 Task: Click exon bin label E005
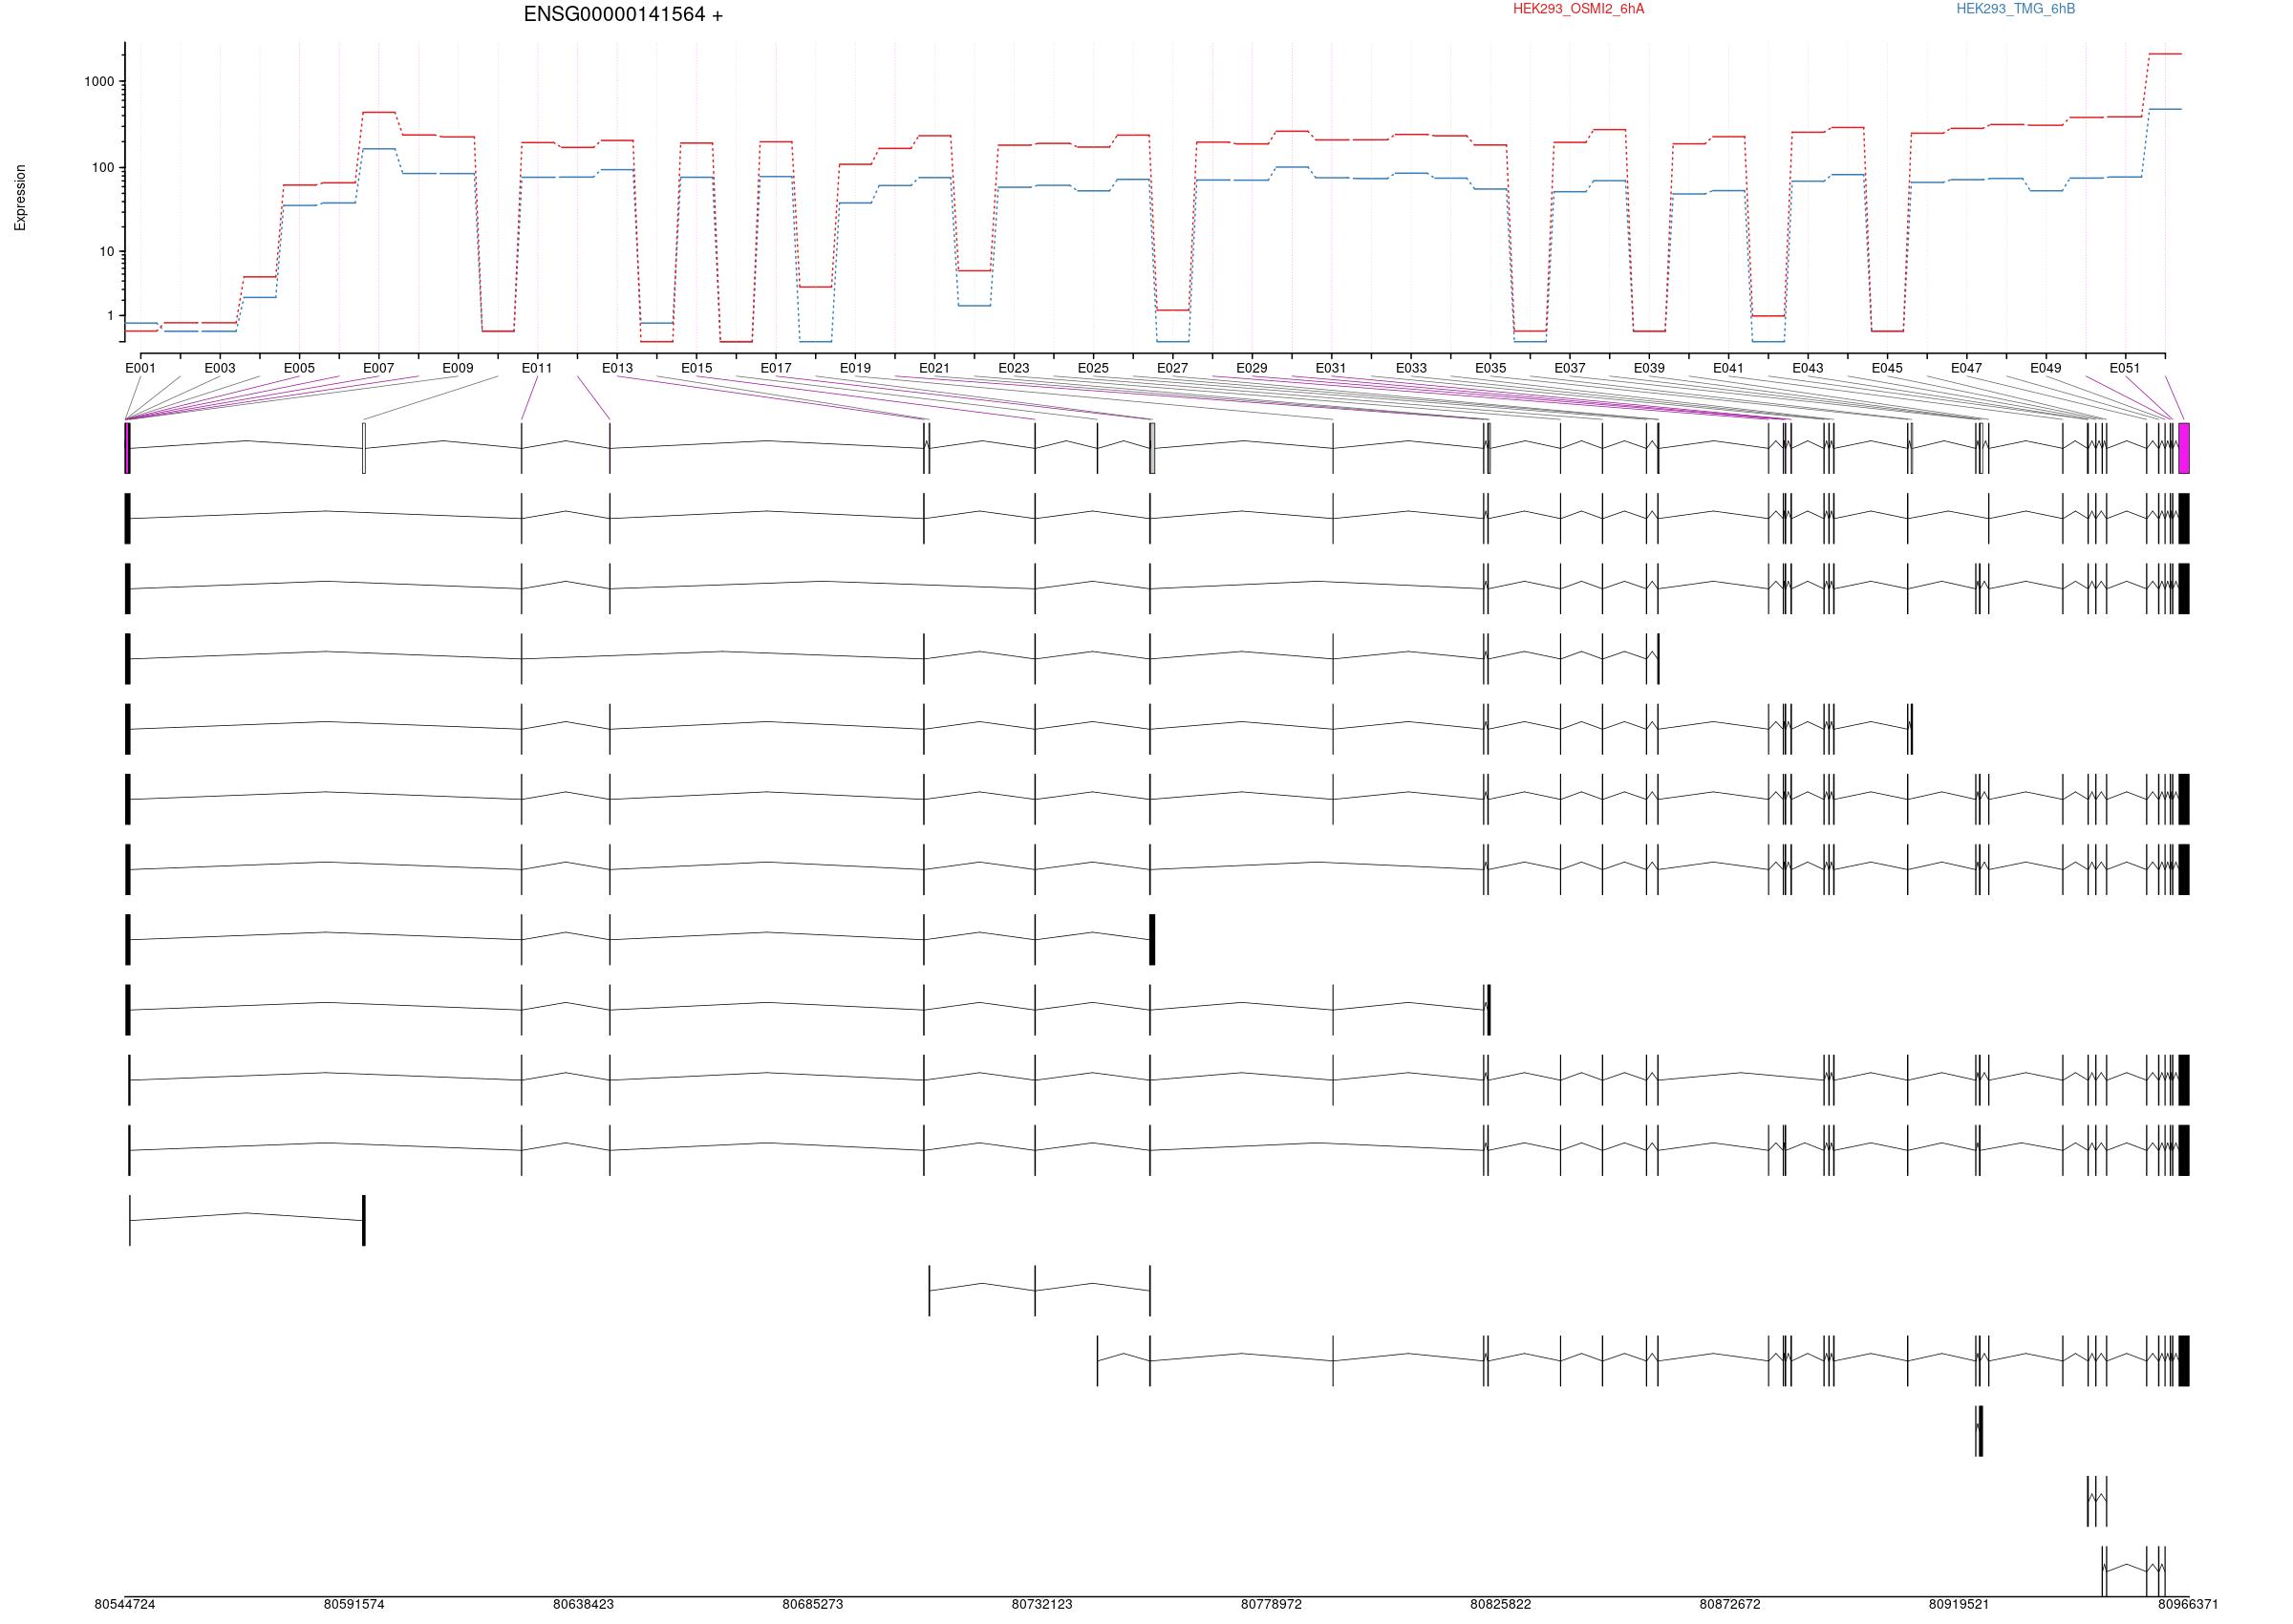point(299,368)
